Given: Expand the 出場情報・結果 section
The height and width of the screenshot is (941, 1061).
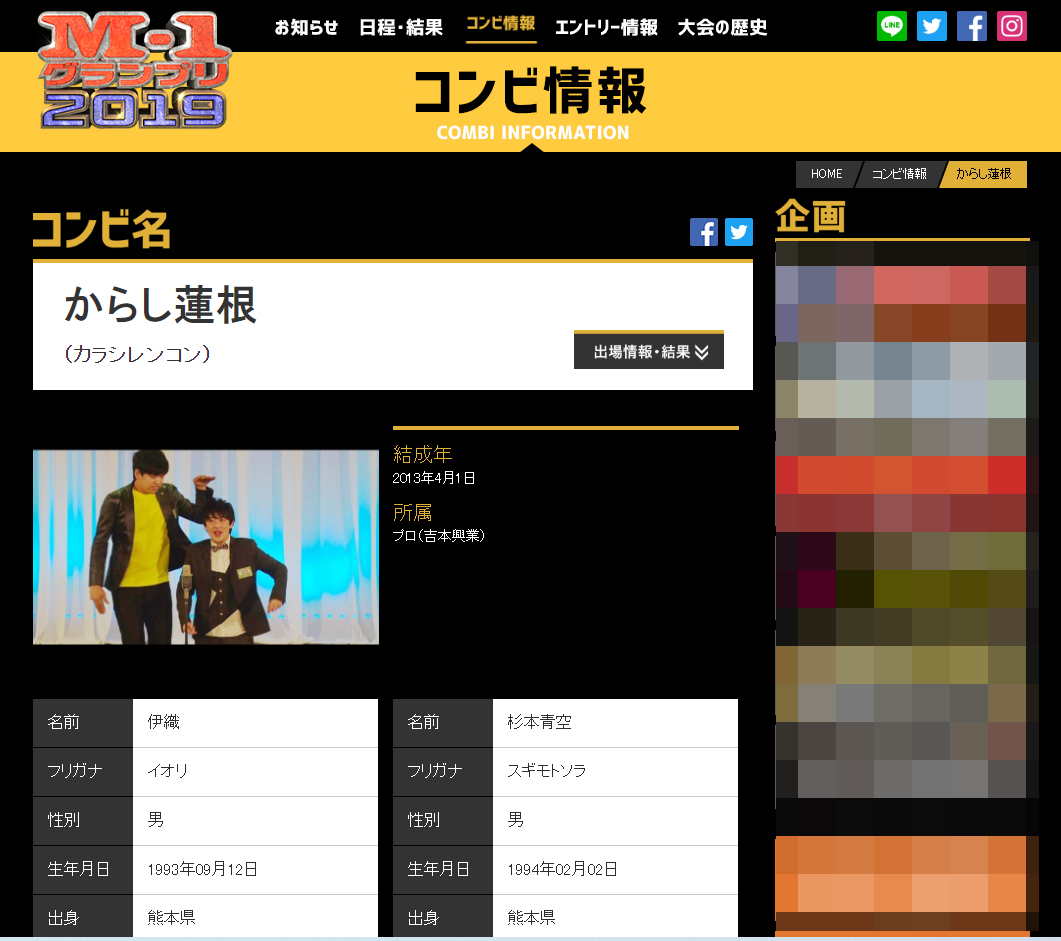Looking at the screenshot, I should click(649, 351).
